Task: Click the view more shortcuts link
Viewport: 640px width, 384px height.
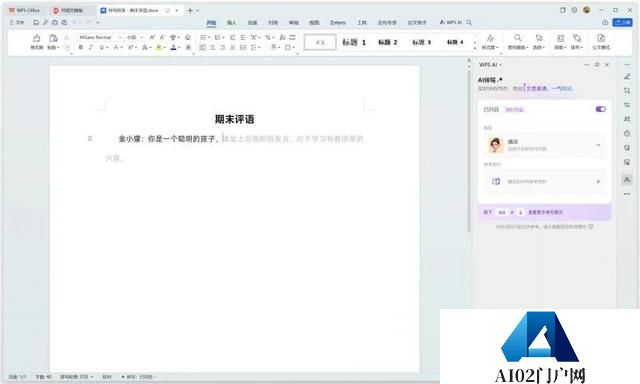Action: click(545, 212)
